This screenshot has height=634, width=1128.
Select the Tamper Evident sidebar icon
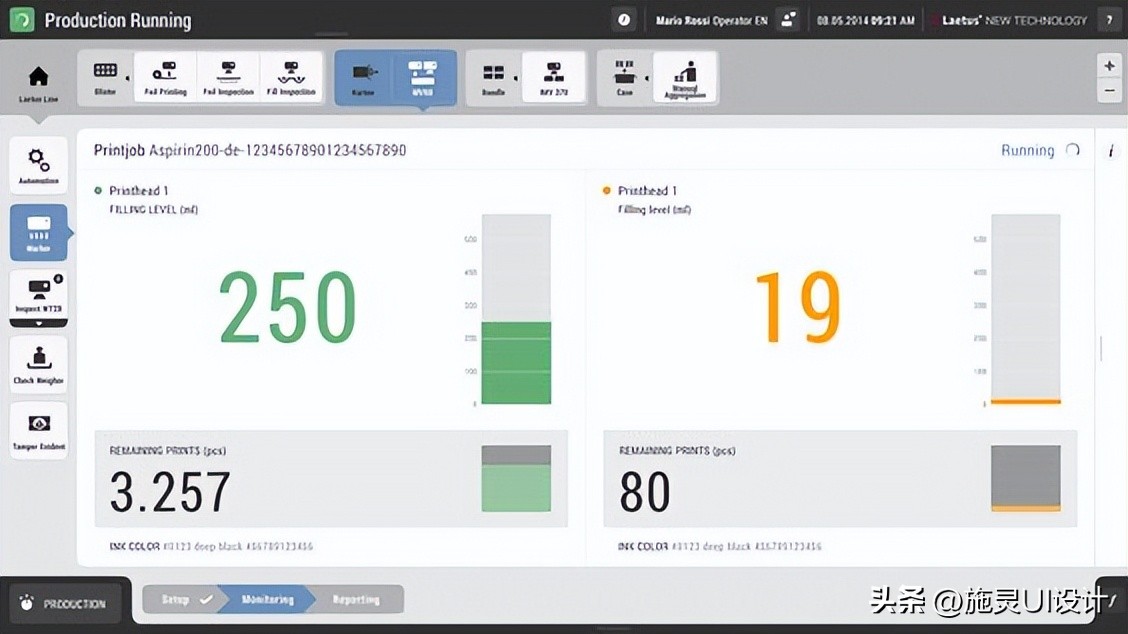point(39,428)
